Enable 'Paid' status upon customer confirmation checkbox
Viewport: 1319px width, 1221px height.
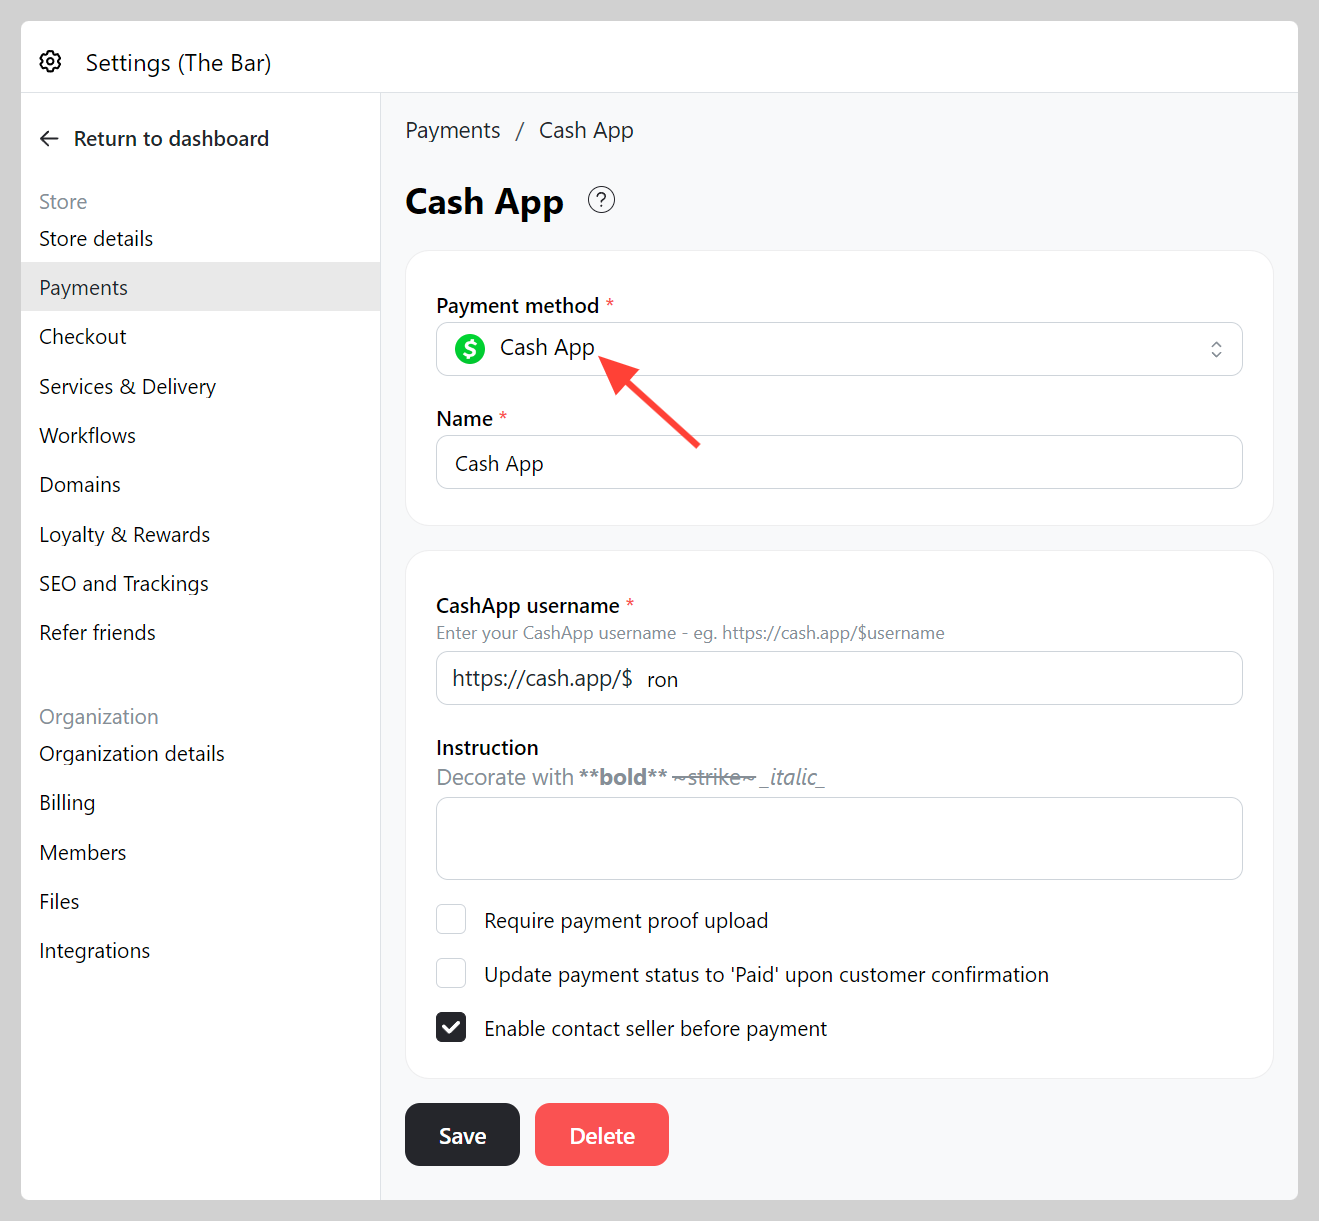coord(451,973)
